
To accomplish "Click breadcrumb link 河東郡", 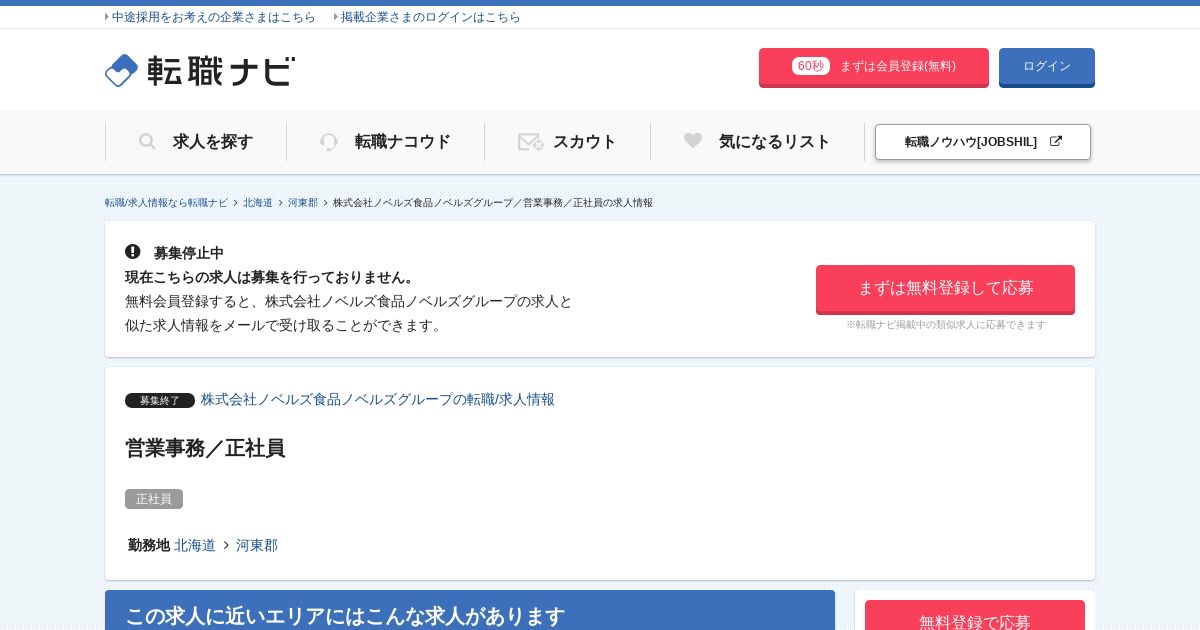I will (303, 203).
